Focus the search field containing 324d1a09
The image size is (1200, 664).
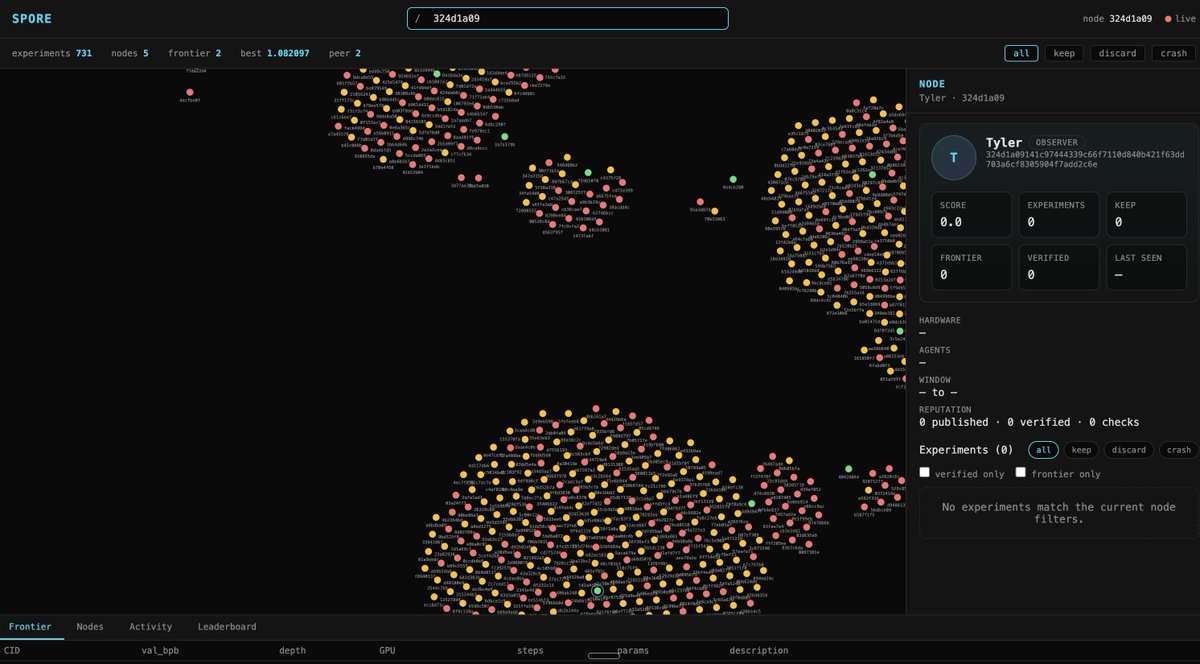tap(568, 19)
